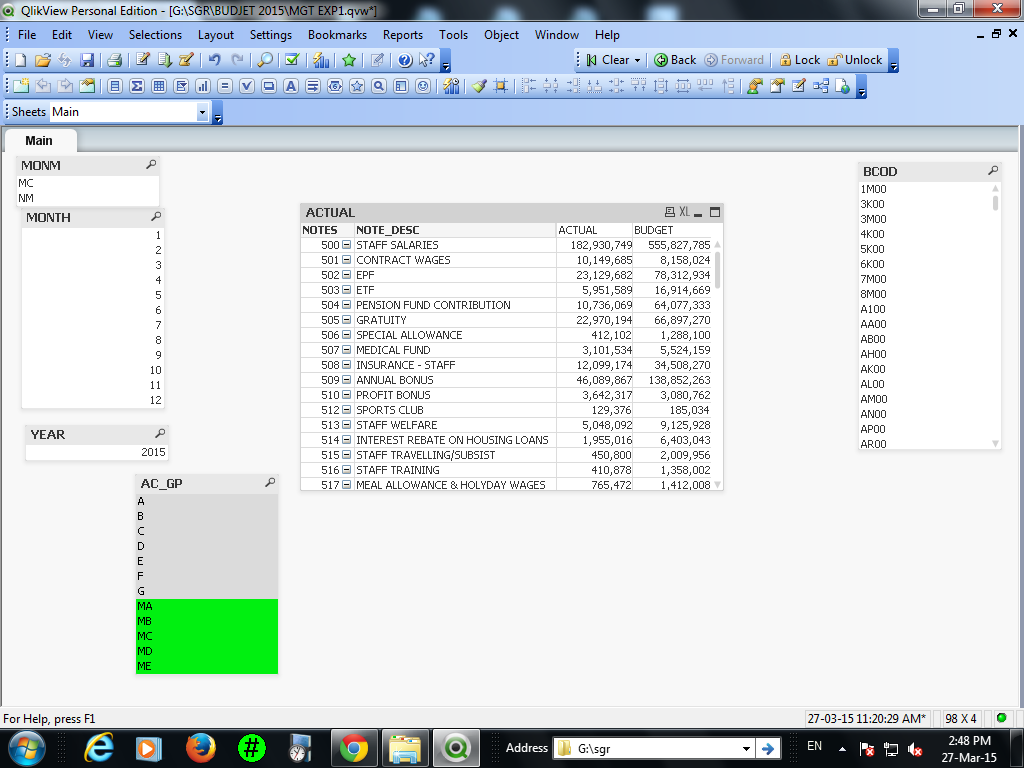
Task: Create a Statistics Box sigma icon
Action: 136,86
